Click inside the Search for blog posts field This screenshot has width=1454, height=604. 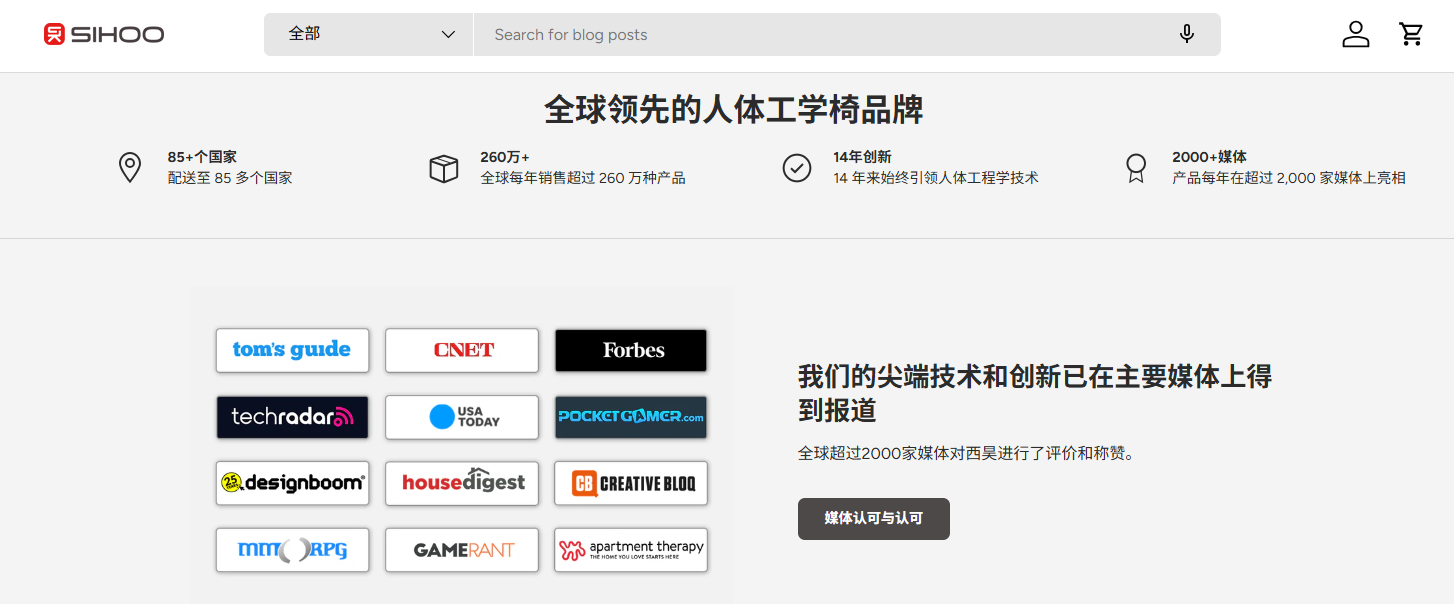[x=830, y=35]
